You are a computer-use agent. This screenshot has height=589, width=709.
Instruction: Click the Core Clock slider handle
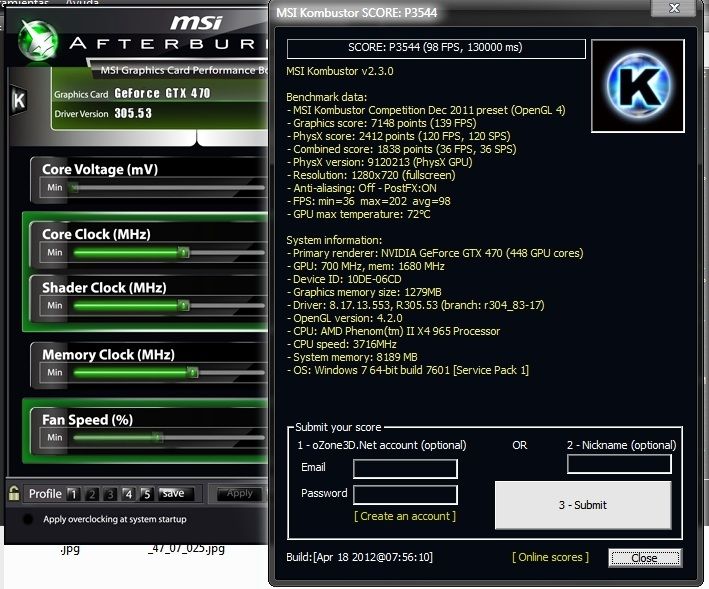coord(184,252)
